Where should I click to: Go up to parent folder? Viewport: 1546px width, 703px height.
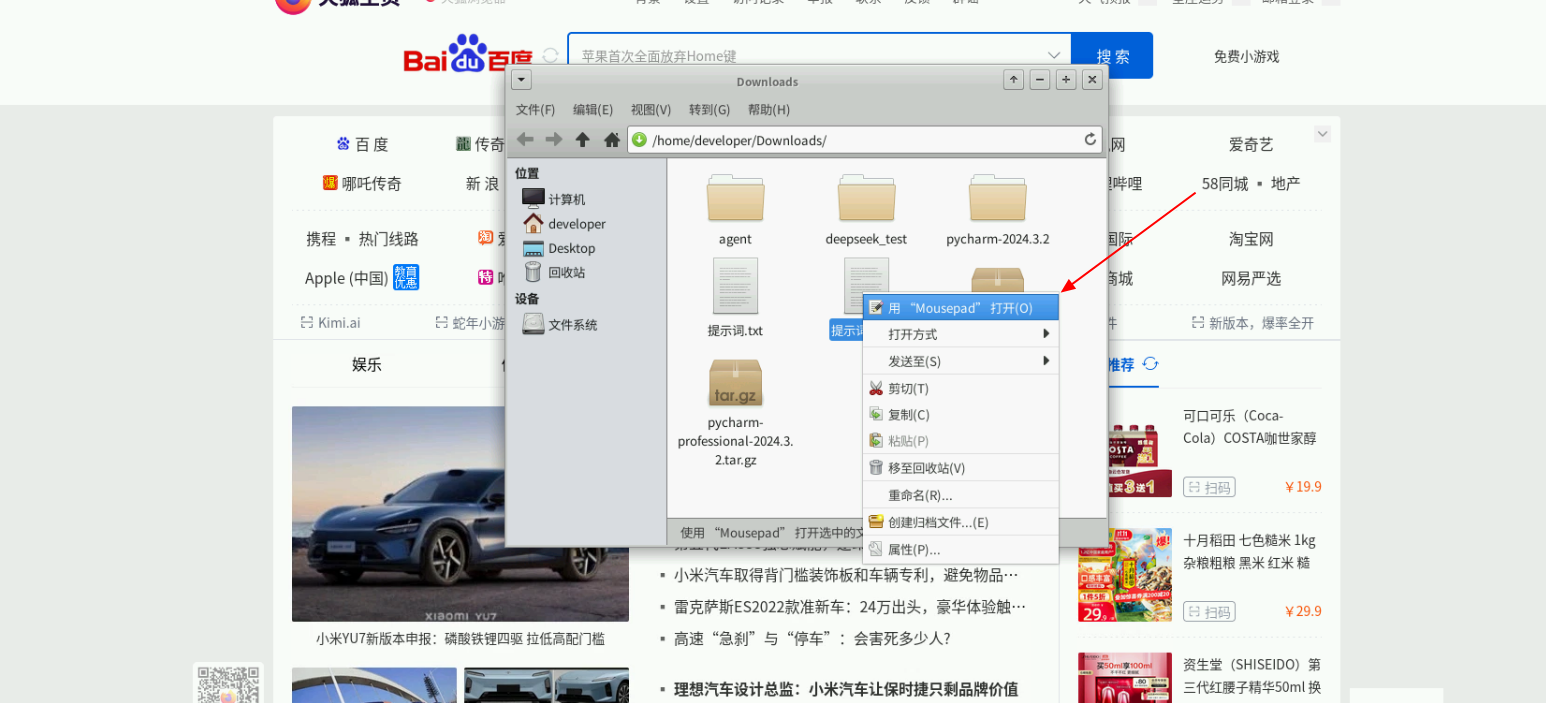click(583, 140)
